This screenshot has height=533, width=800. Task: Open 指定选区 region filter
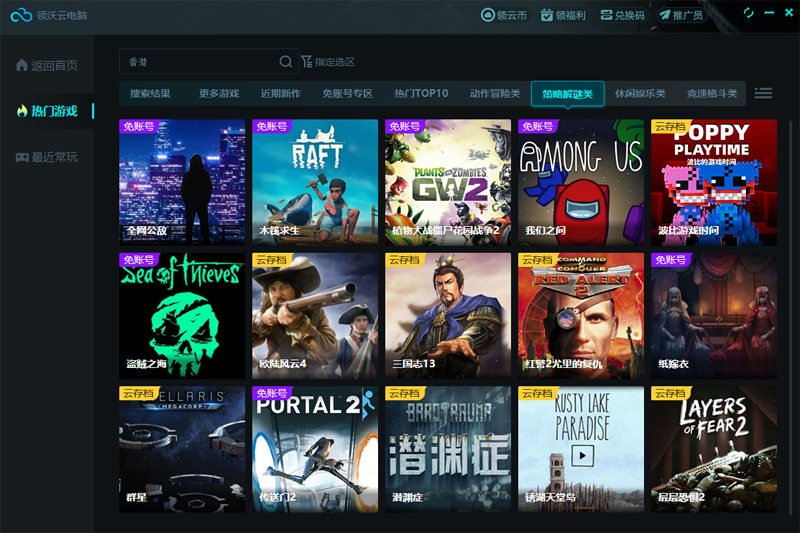327,62
